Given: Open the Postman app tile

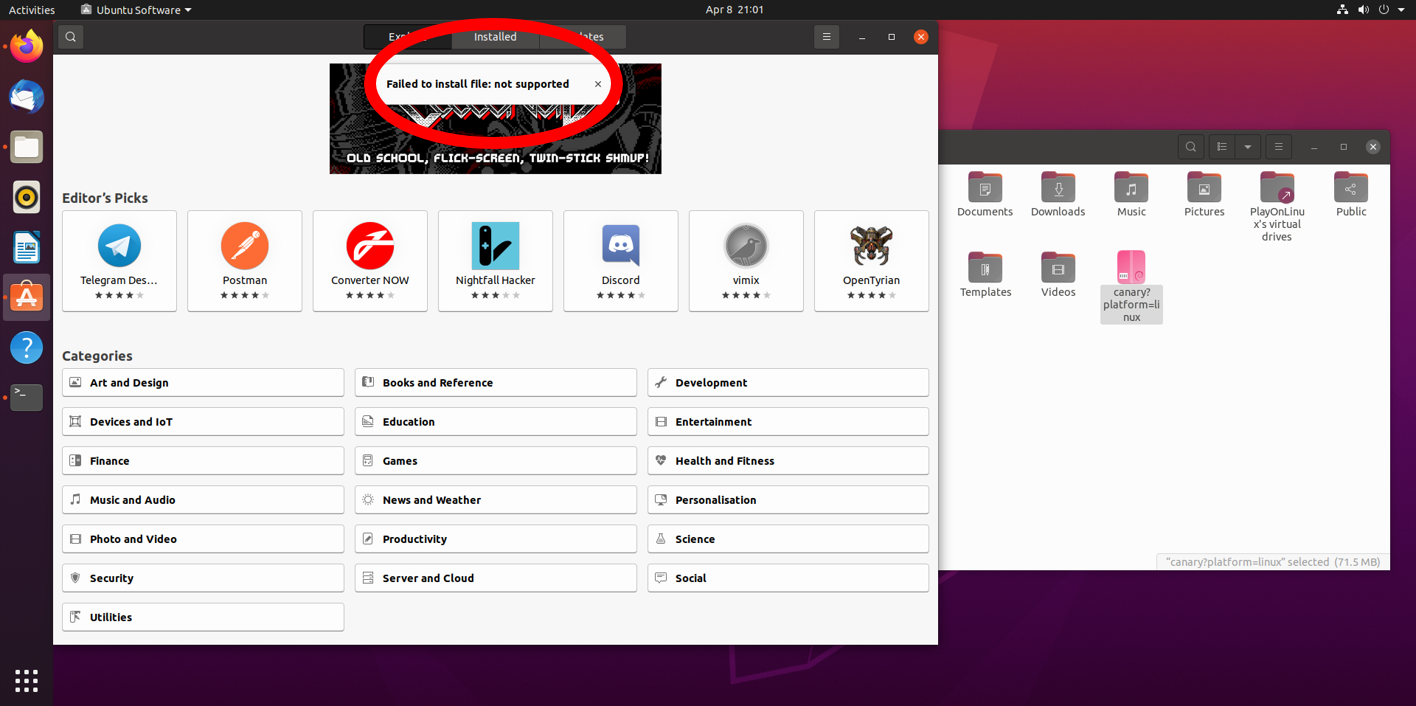Looking at the screenshot, I should click(x=245, y=260).
